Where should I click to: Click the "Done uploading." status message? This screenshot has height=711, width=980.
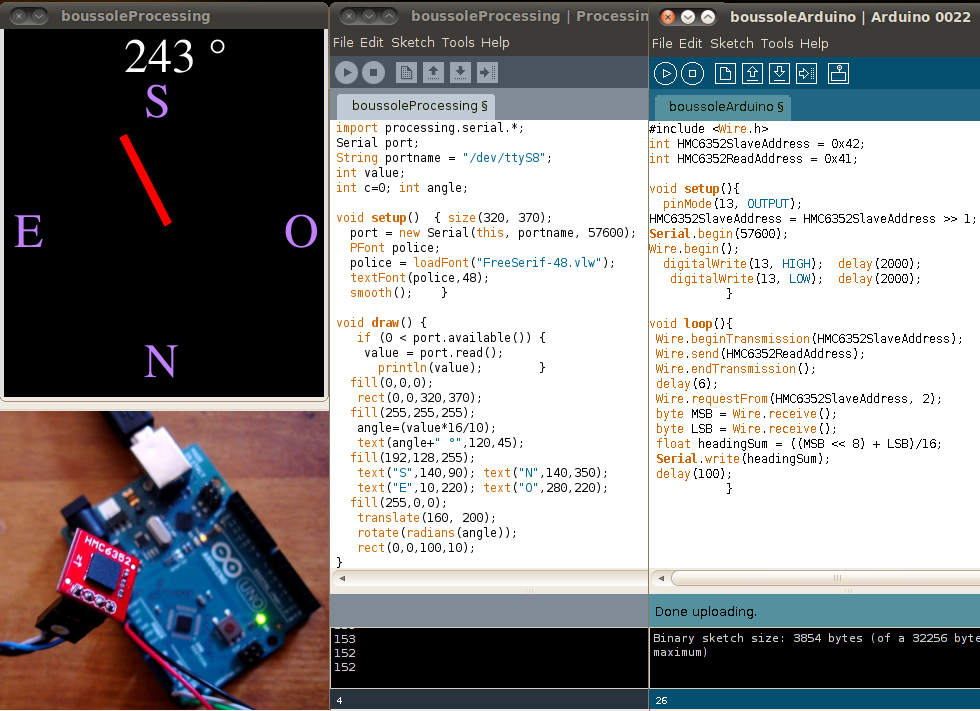[x=706, y=612]
